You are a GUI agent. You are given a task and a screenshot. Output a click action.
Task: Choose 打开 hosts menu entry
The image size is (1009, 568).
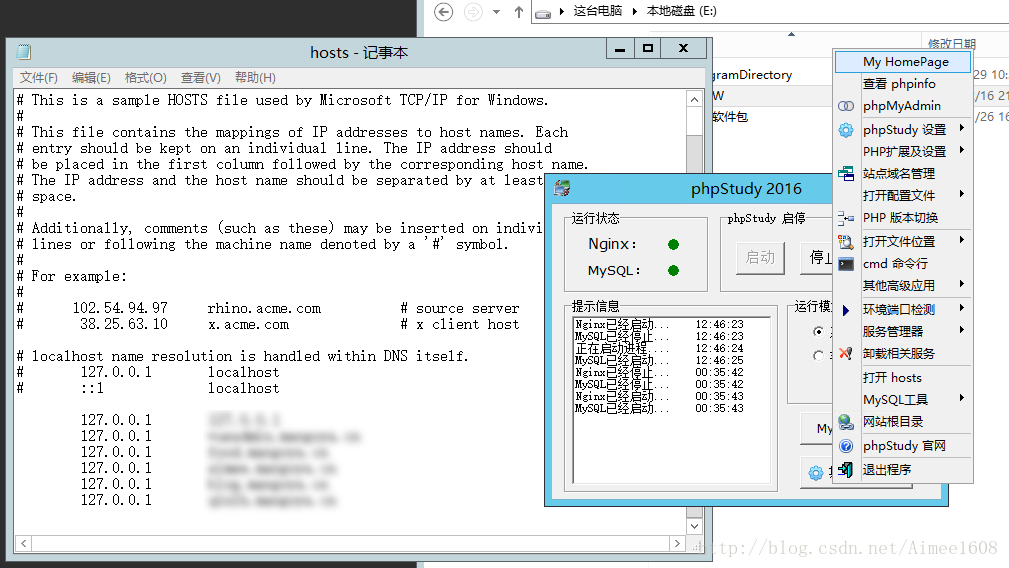(902, 378)
